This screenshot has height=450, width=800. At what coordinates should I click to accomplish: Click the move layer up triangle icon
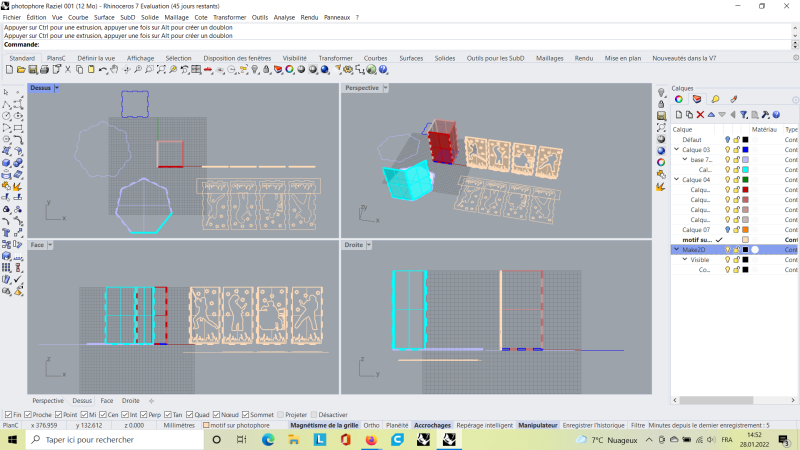pyautogui.click(x=711, y=115)
